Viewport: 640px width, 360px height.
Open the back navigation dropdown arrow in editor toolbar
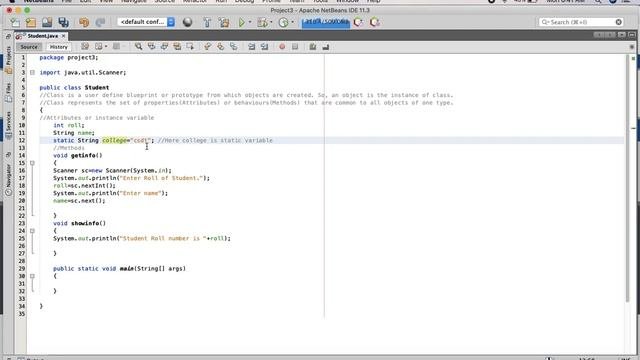coord(106,47)
